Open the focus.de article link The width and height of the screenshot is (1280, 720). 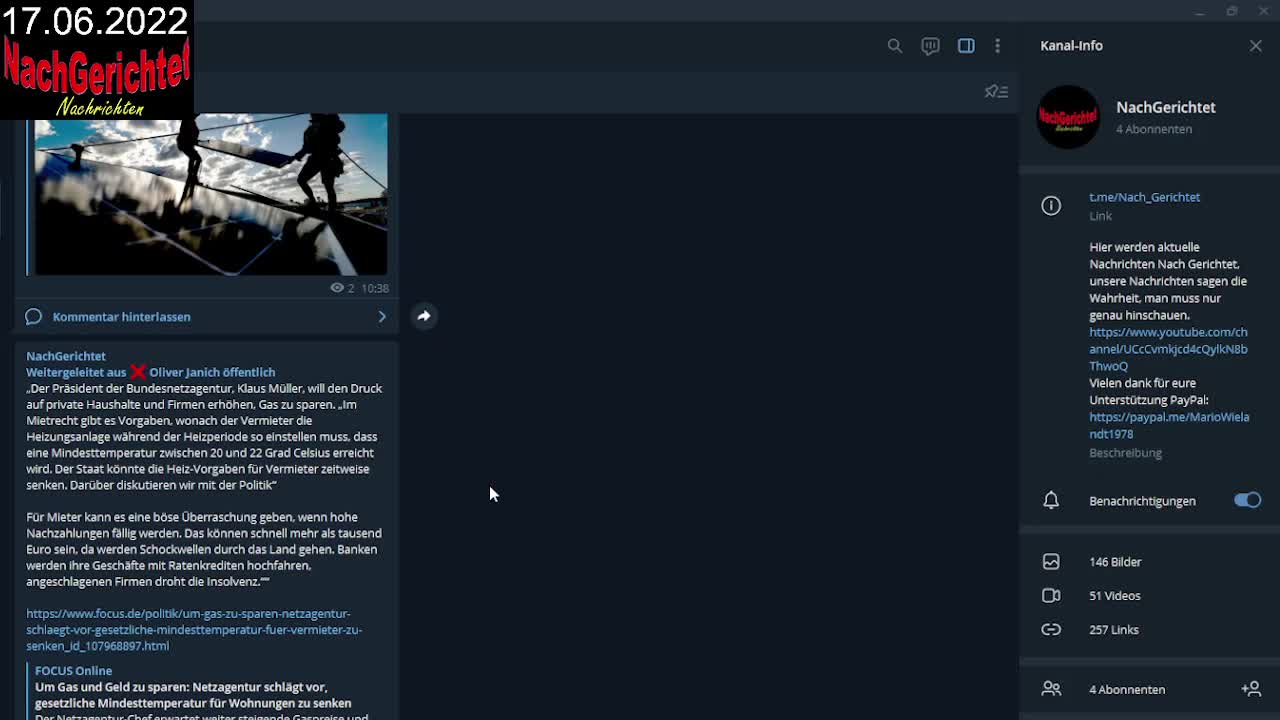click(194, 630)
